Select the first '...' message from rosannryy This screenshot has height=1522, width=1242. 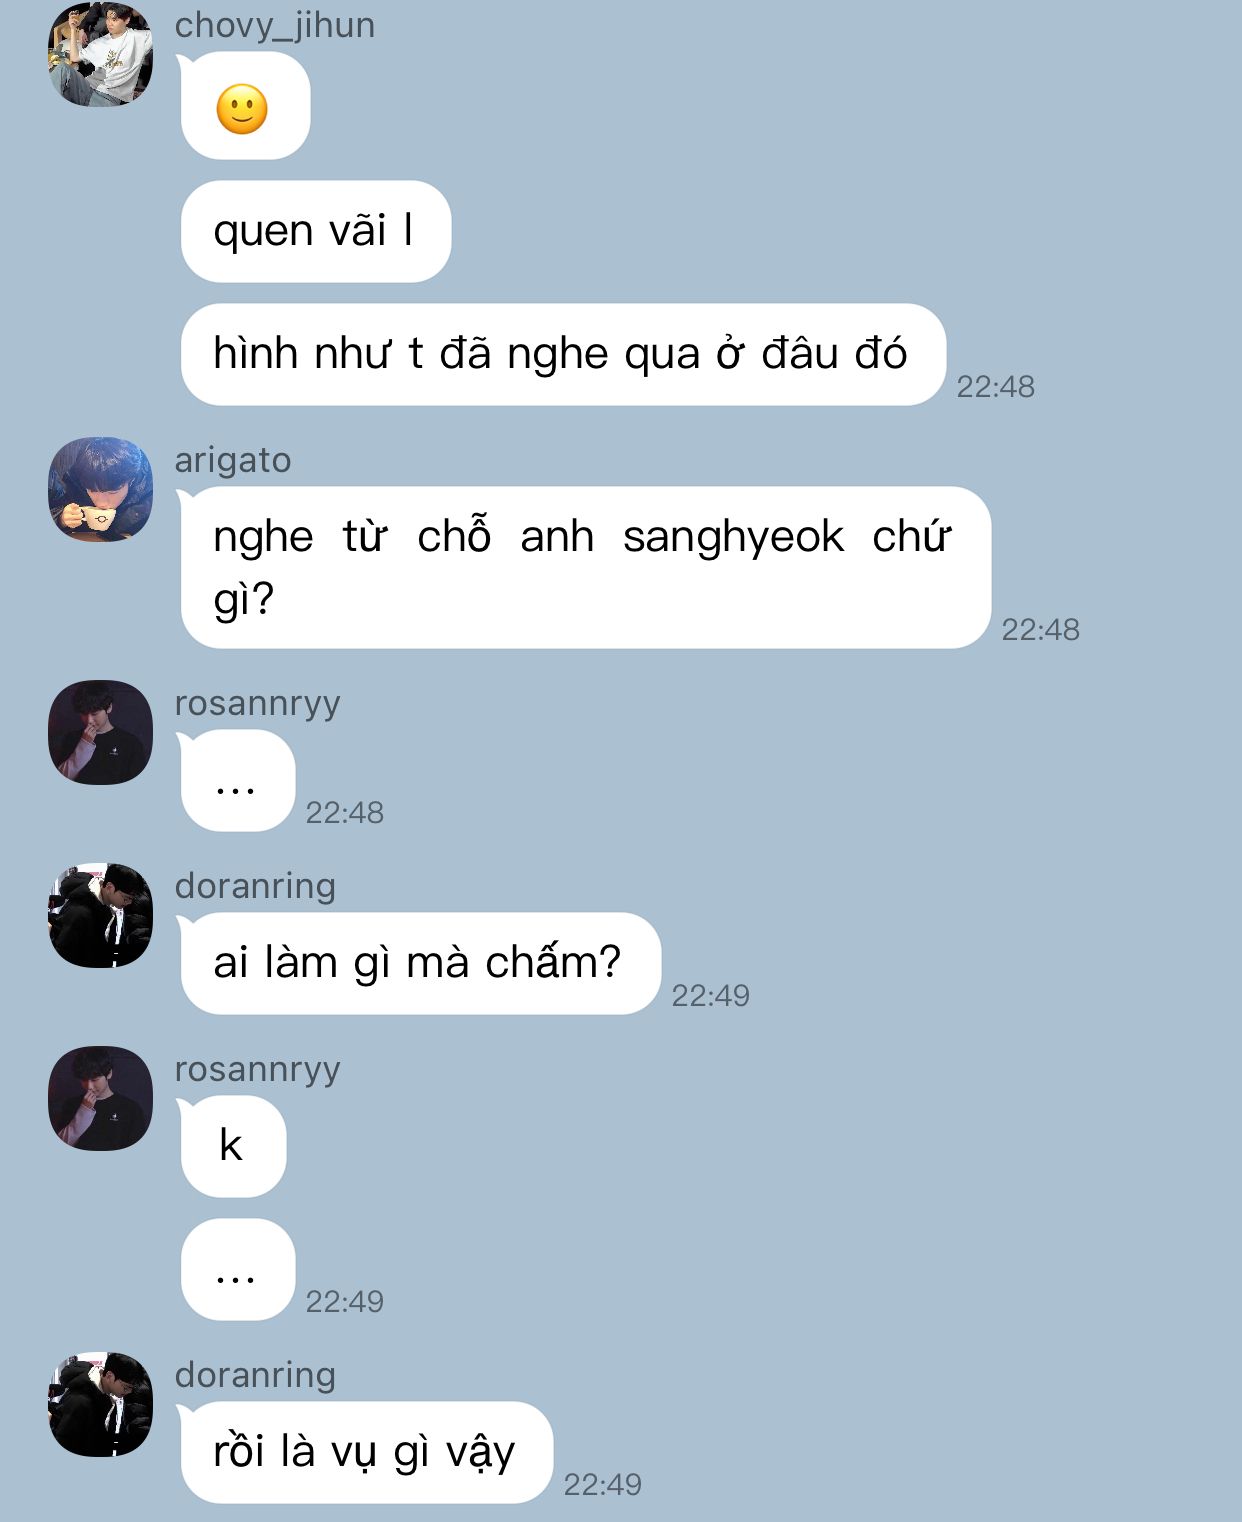[x=237, y=780]
